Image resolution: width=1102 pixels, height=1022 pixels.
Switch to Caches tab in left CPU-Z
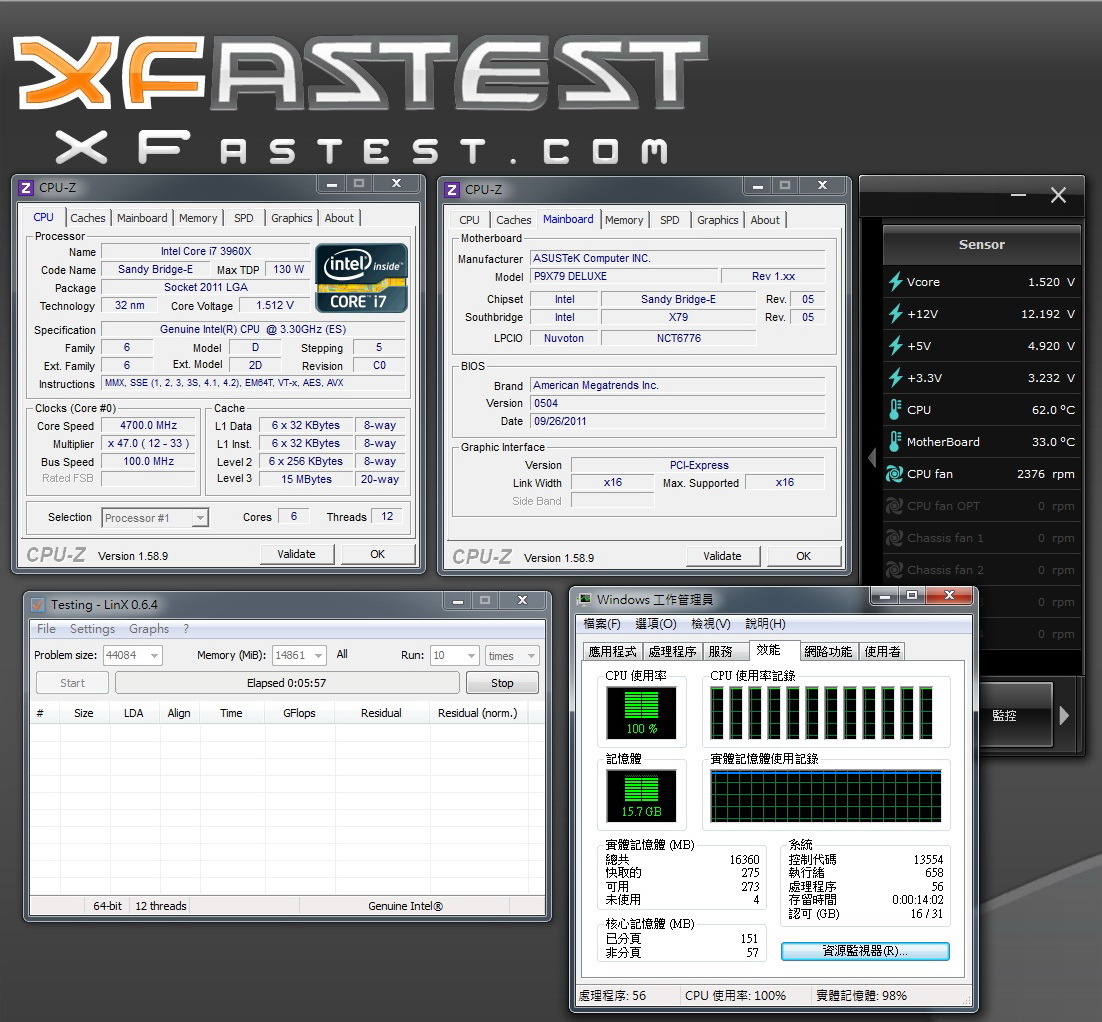coord(88,218)
